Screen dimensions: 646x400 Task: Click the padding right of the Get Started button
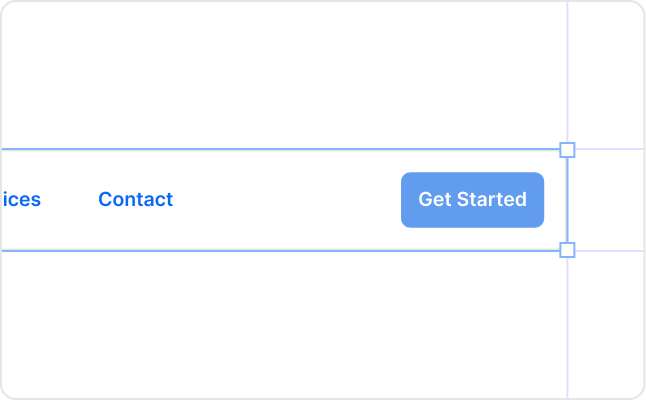pyautogui.click(x=555, y=200)
